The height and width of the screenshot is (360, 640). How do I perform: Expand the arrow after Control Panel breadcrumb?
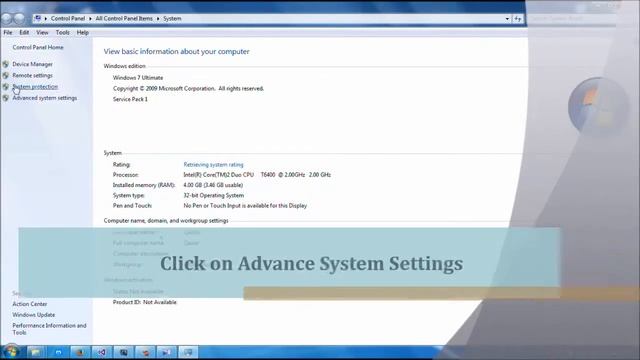(x=90, y=19)
